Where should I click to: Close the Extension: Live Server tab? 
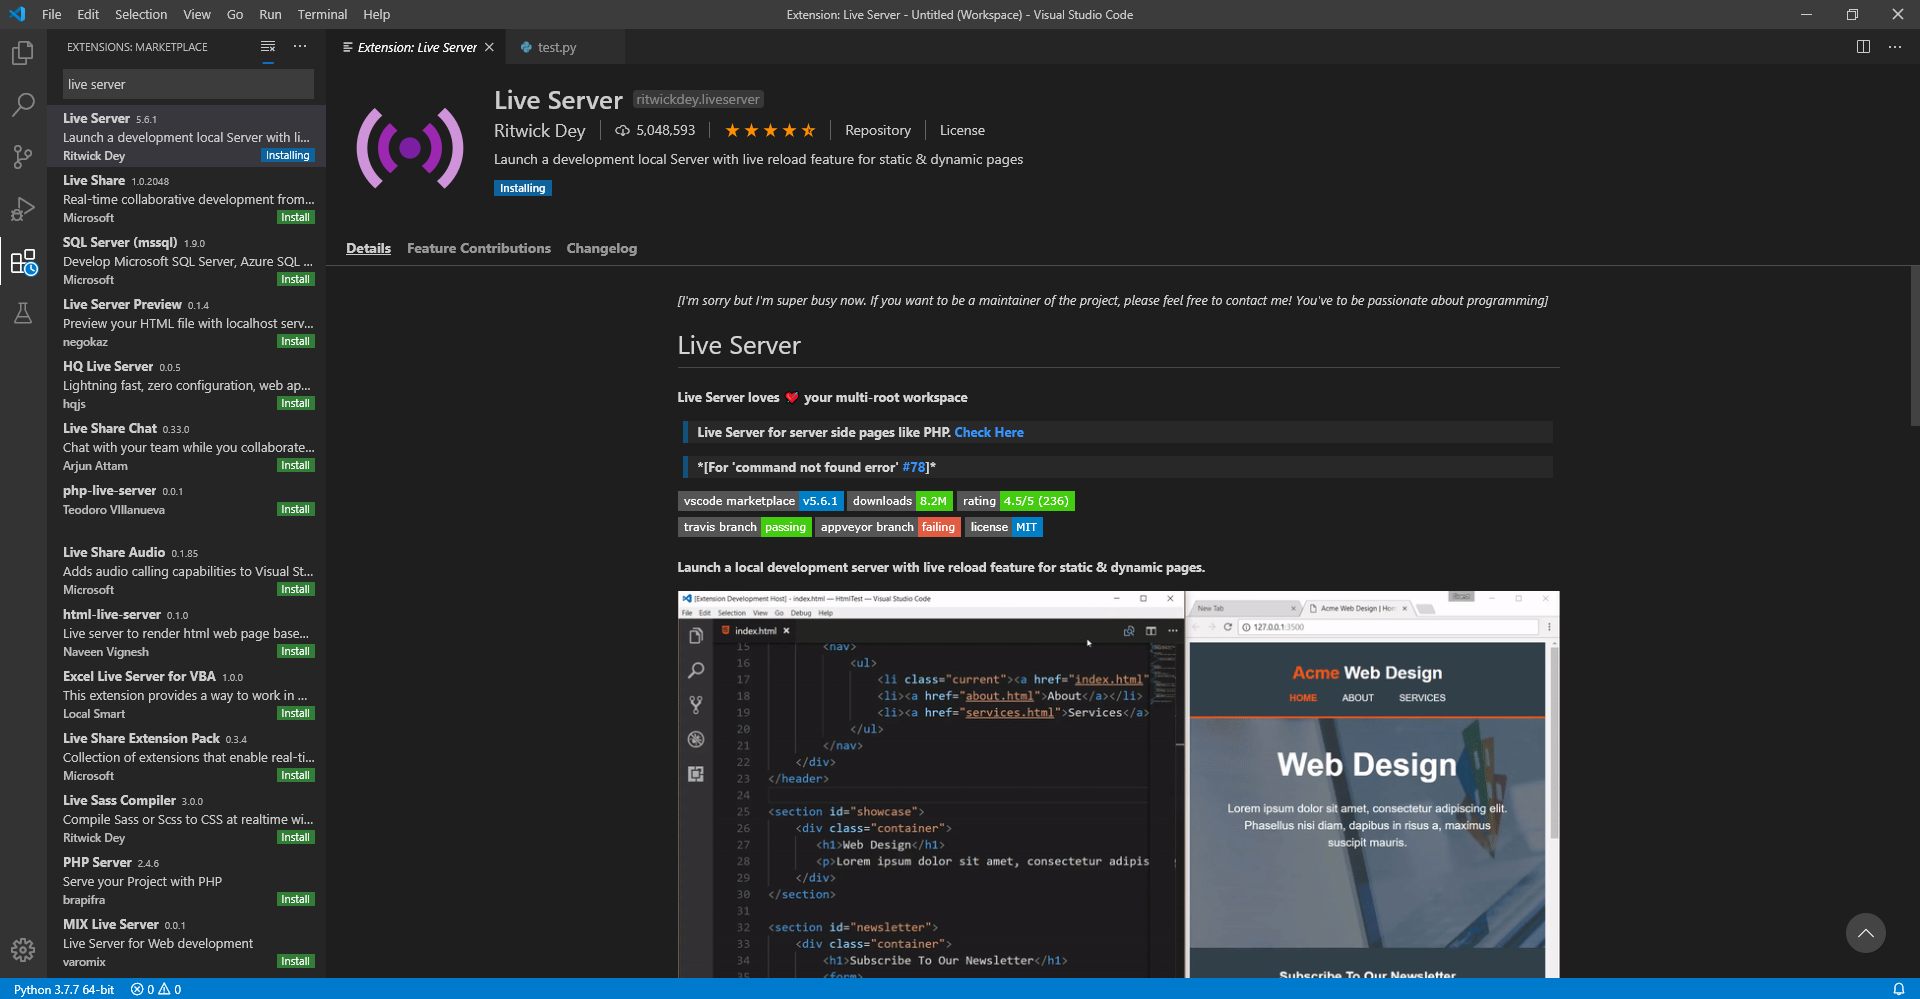coord(489,47)
